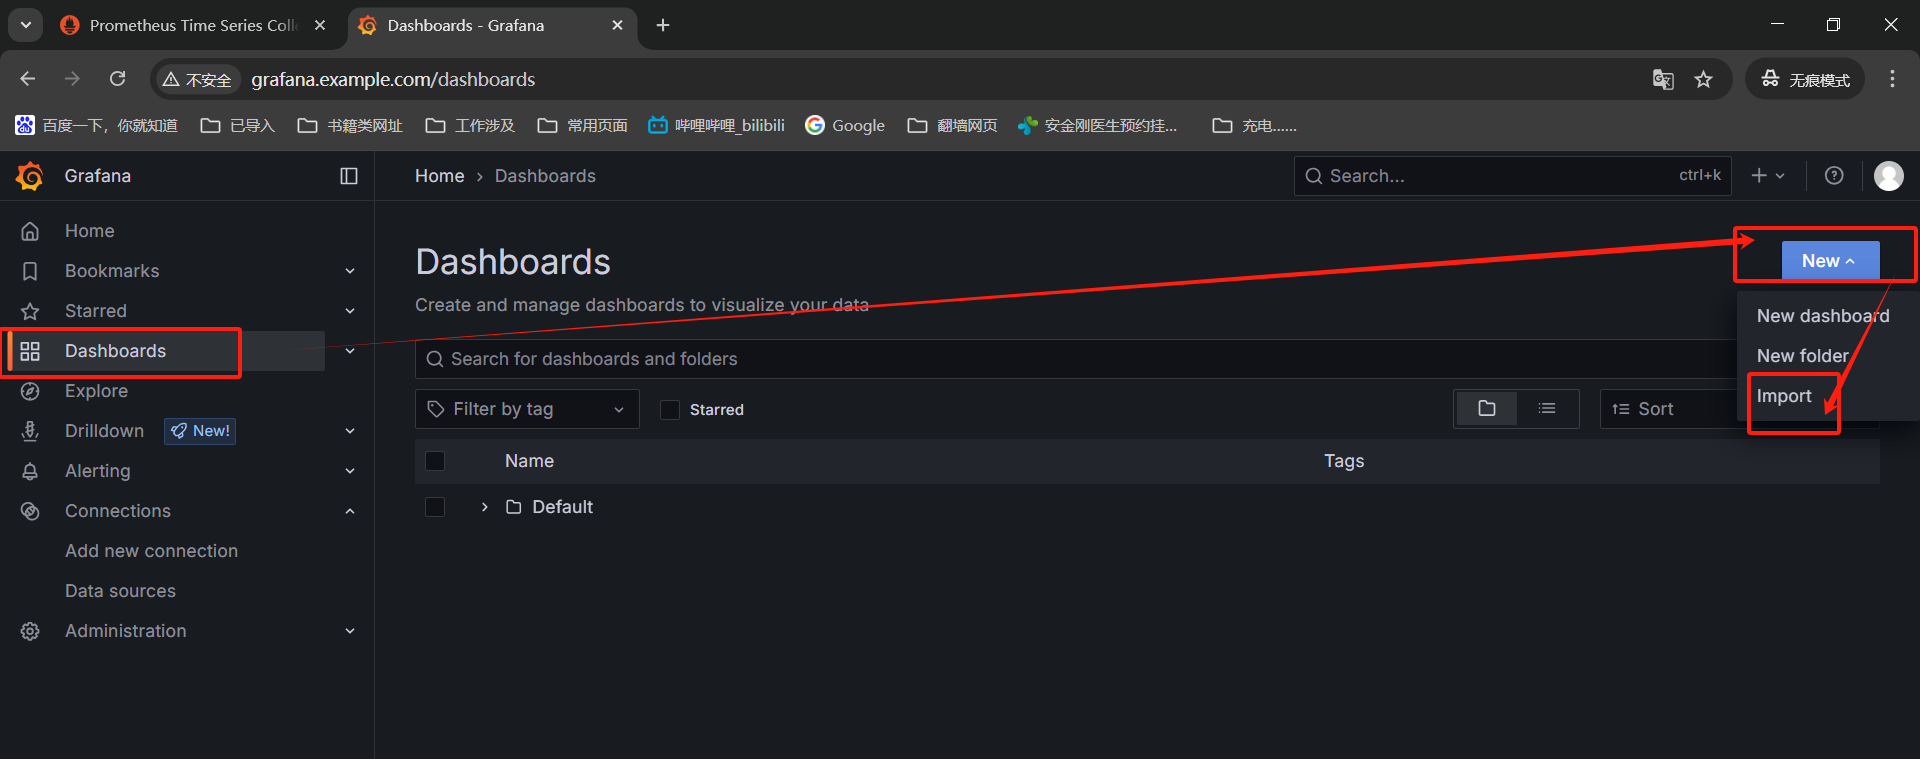Check the select-all checkbox in header
Viewport: 1920px width, 759px height.
[435, 461]
